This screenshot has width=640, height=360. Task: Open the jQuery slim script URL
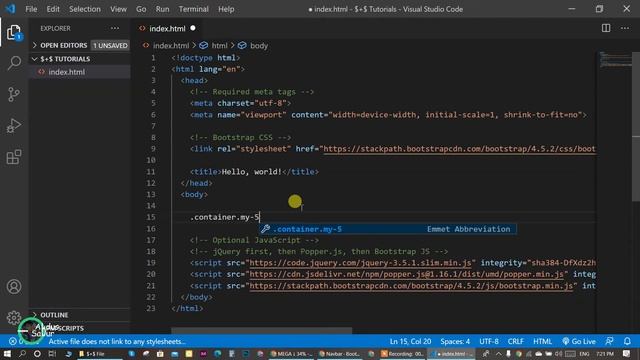[360, 263]
